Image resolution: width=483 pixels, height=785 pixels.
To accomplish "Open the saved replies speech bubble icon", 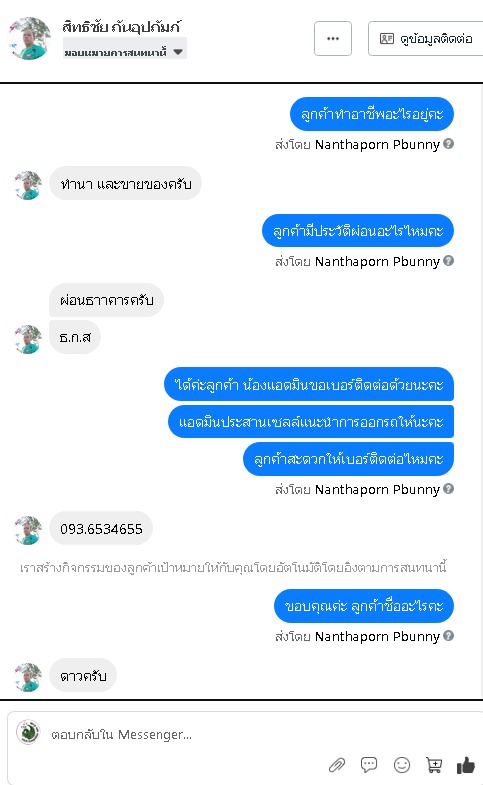I will click(x=369, y=764).
